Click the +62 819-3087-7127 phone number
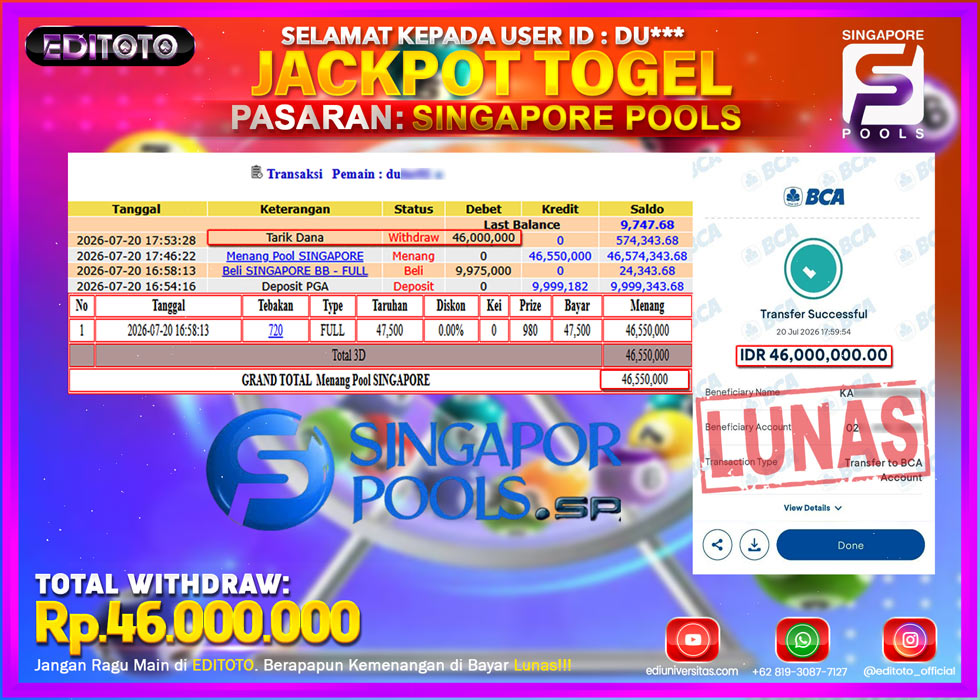The height and width of the screenshot is (700, 980). point(799,672)
